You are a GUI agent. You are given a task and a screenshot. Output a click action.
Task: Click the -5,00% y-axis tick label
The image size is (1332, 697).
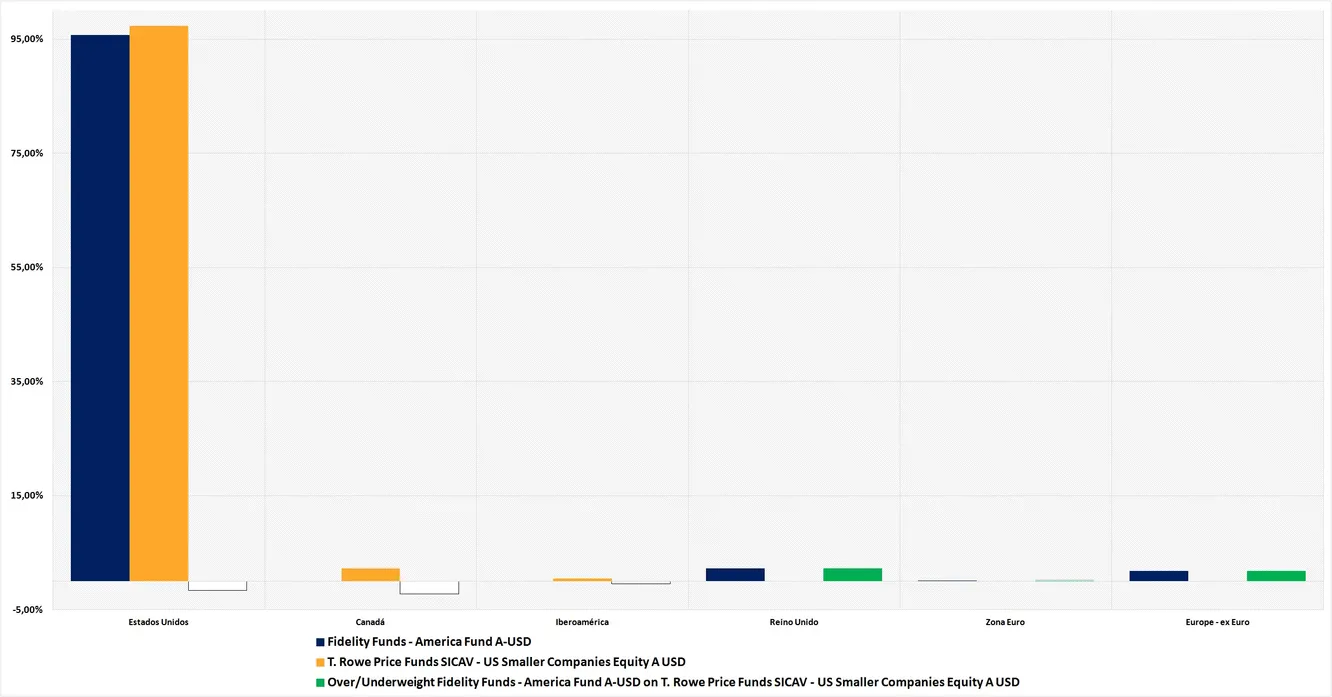(27, 609)
